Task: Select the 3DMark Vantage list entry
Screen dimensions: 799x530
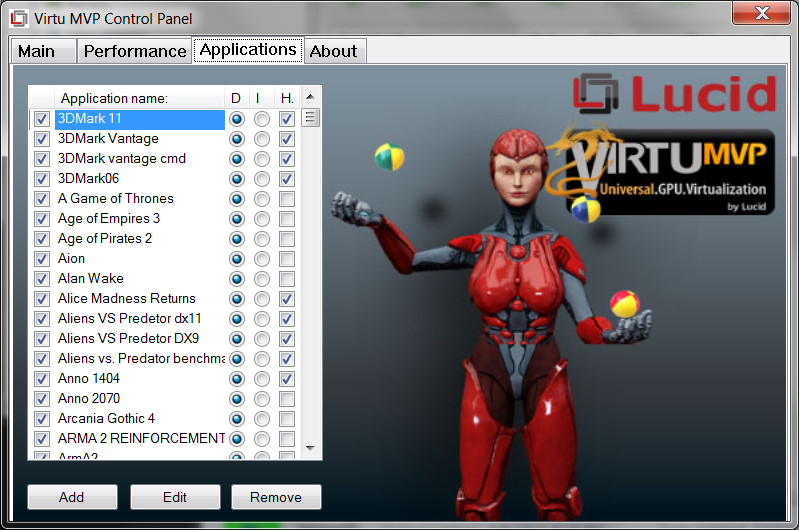Action: (x=140, y=139)
